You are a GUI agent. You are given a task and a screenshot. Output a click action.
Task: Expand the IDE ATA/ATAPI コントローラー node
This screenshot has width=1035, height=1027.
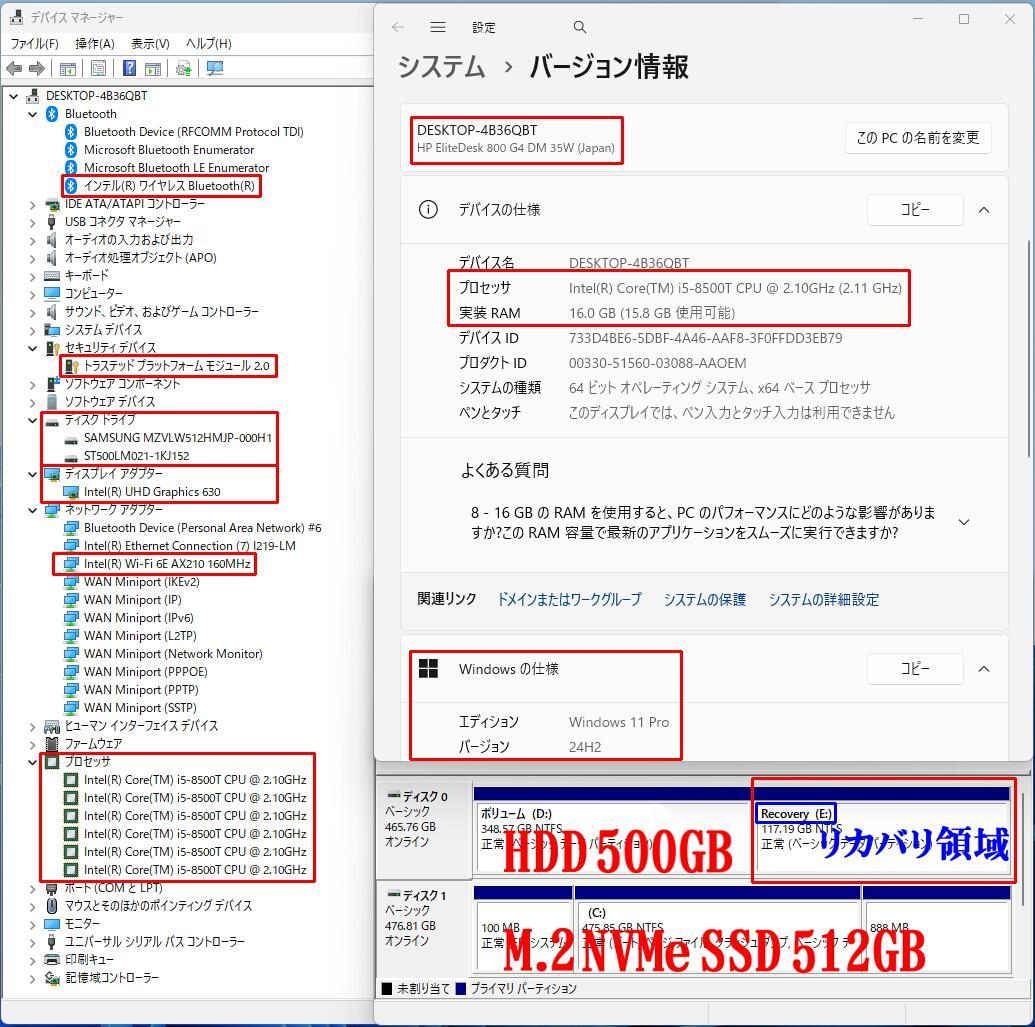coord(31,203)
